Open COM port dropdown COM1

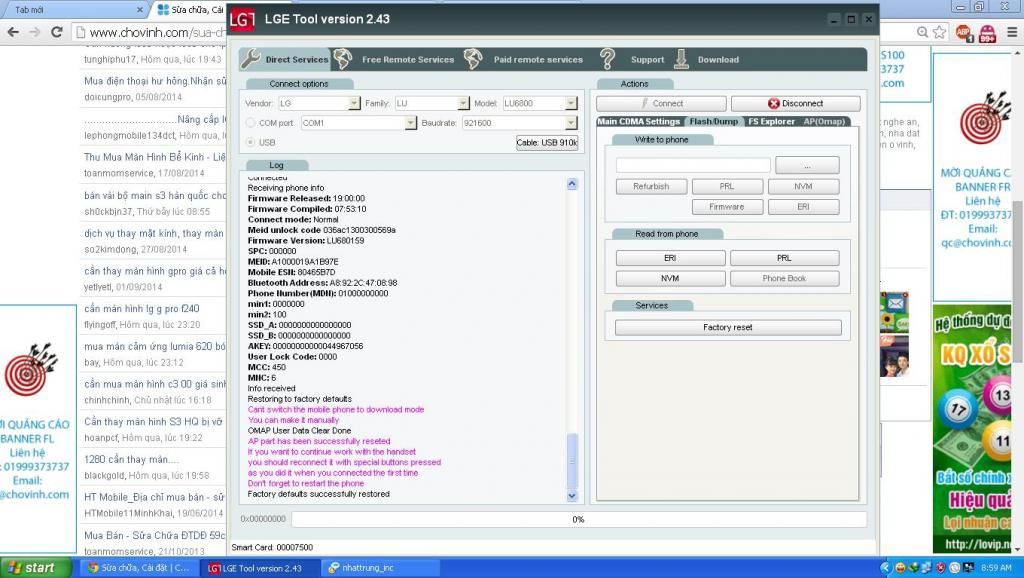[411, 123]
